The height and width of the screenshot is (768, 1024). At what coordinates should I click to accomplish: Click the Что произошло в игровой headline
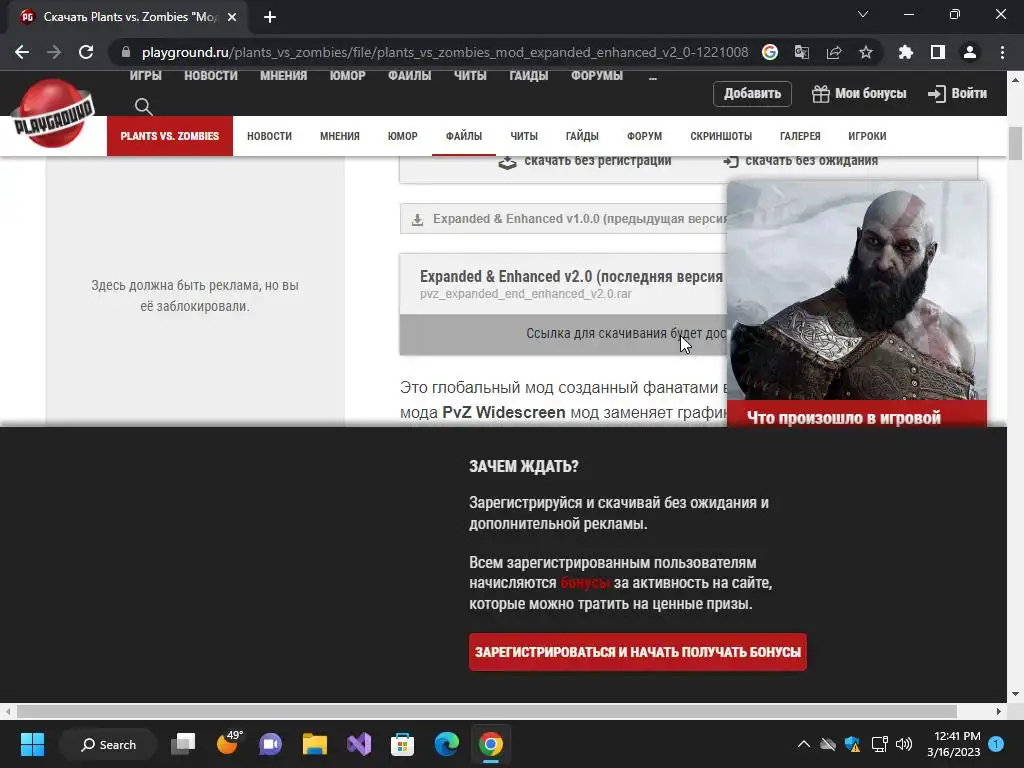pos(843,417)
